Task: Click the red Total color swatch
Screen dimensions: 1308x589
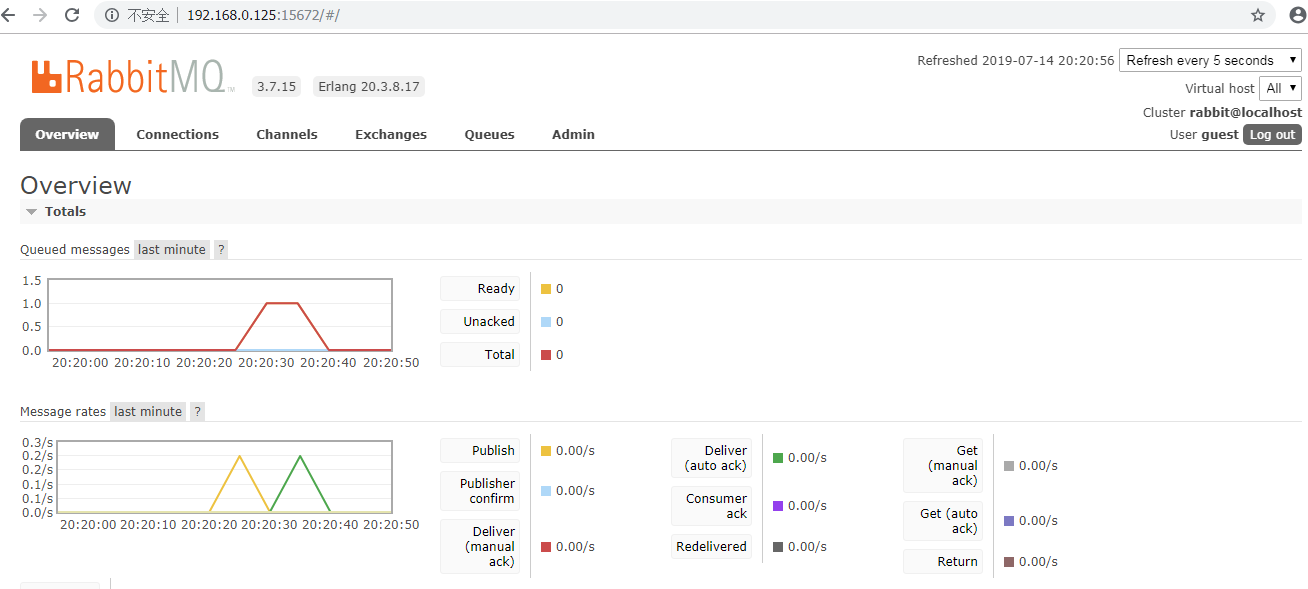Action: (546, 355)
